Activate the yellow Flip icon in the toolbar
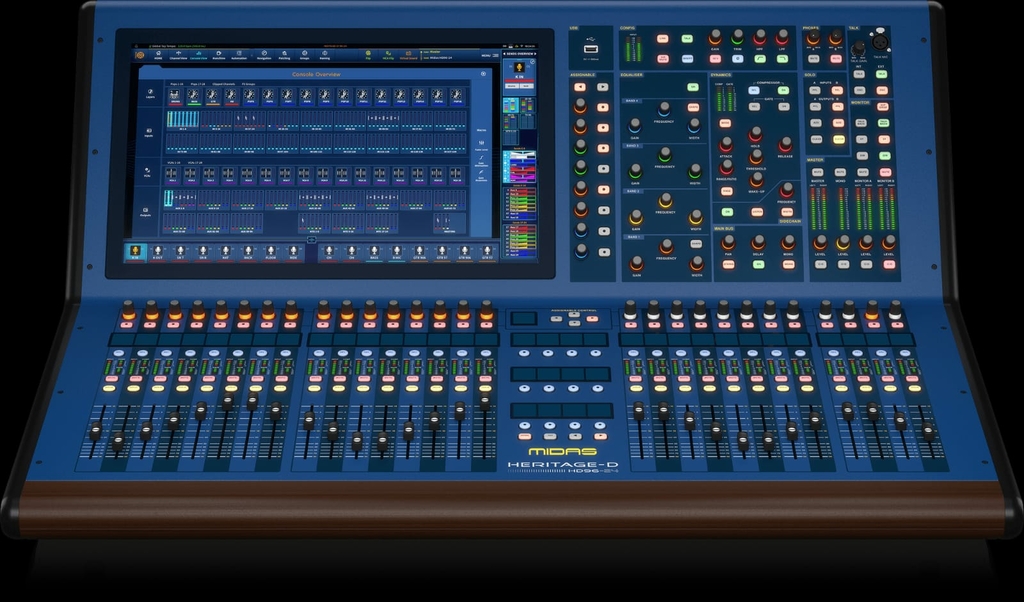This screenshot has width=1024, height=602. point(368,55)
